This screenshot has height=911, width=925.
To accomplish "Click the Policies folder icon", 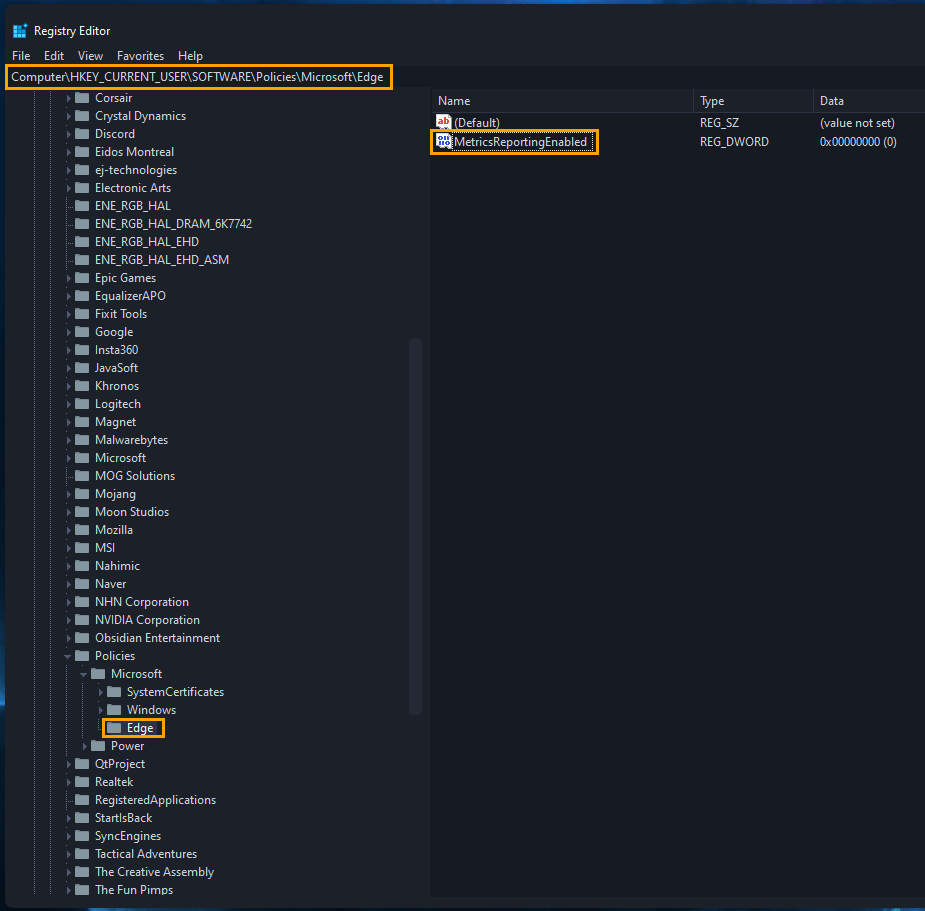I will [82, 656].
